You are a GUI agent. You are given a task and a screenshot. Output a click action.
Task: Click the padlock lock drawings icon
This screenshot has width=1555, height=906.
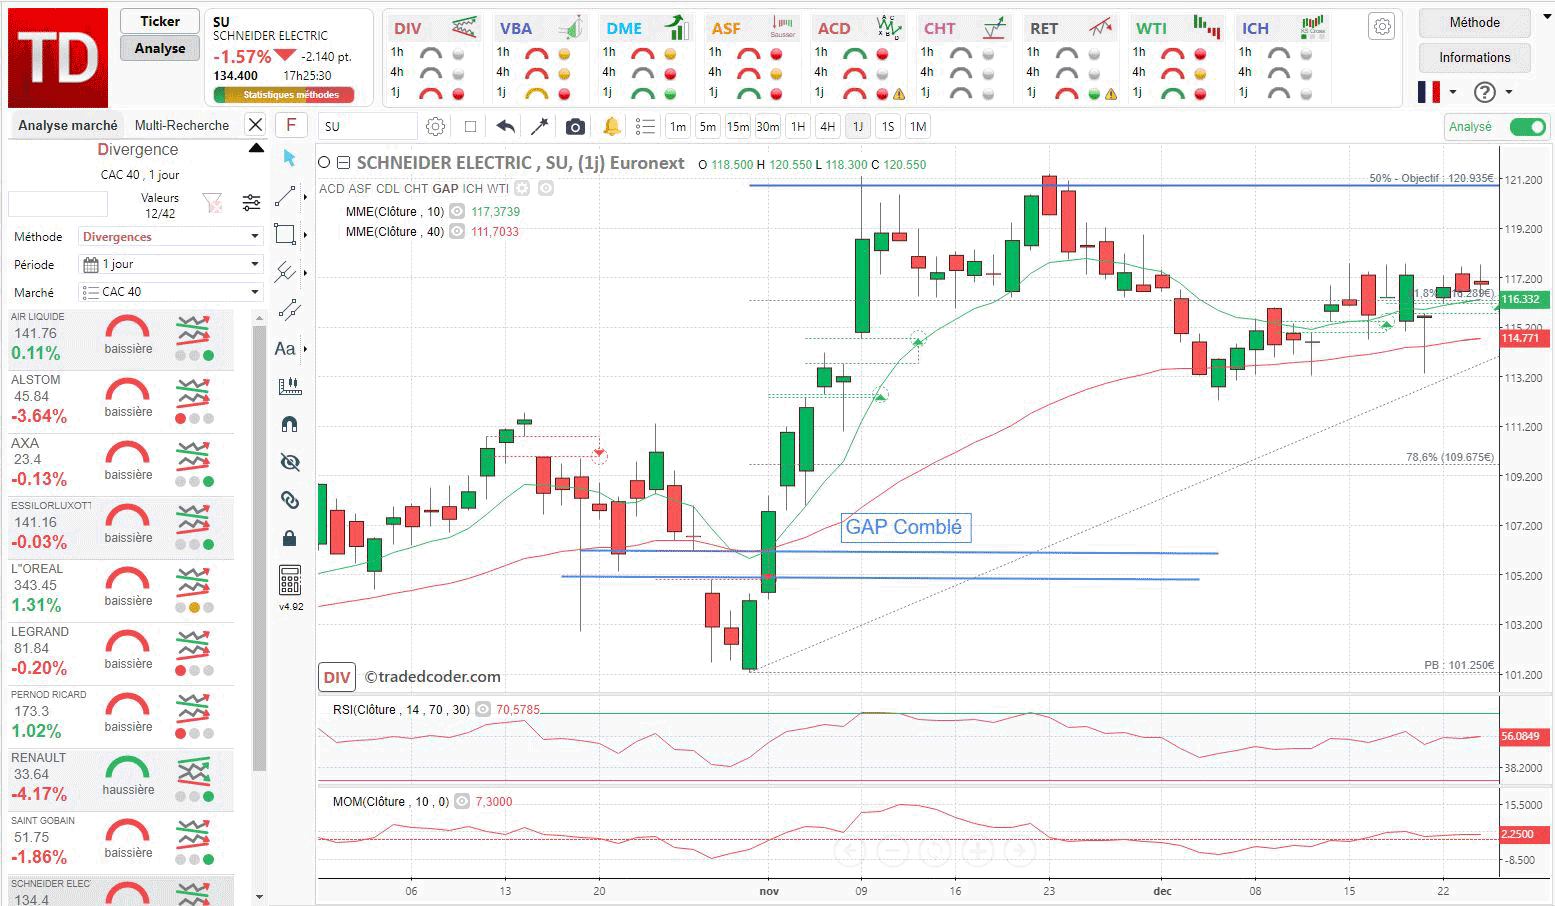289,538
